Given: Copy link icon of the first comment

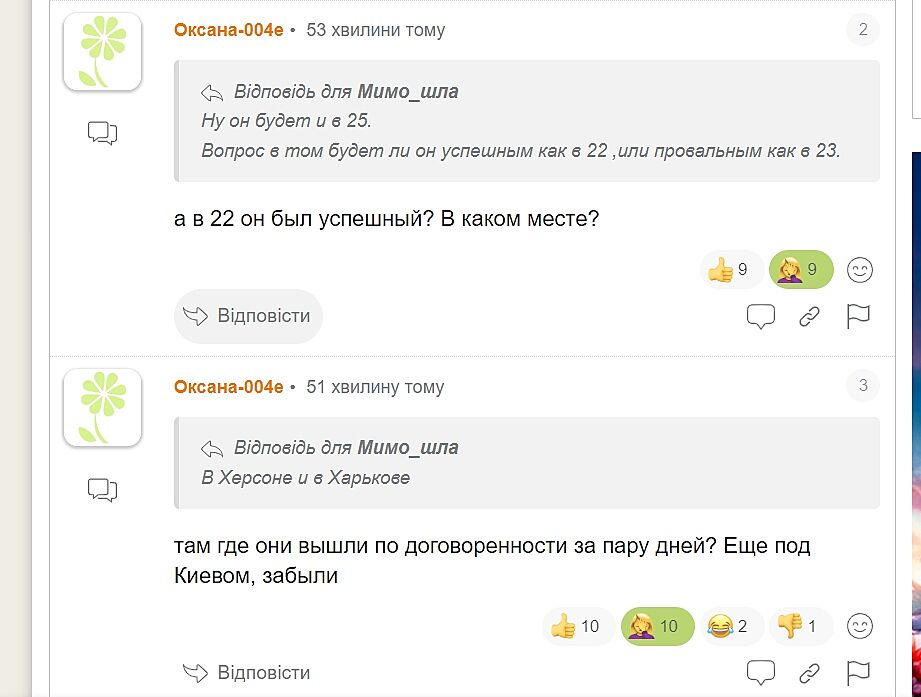Looking at the screenshot, I should tap(809, 317).
